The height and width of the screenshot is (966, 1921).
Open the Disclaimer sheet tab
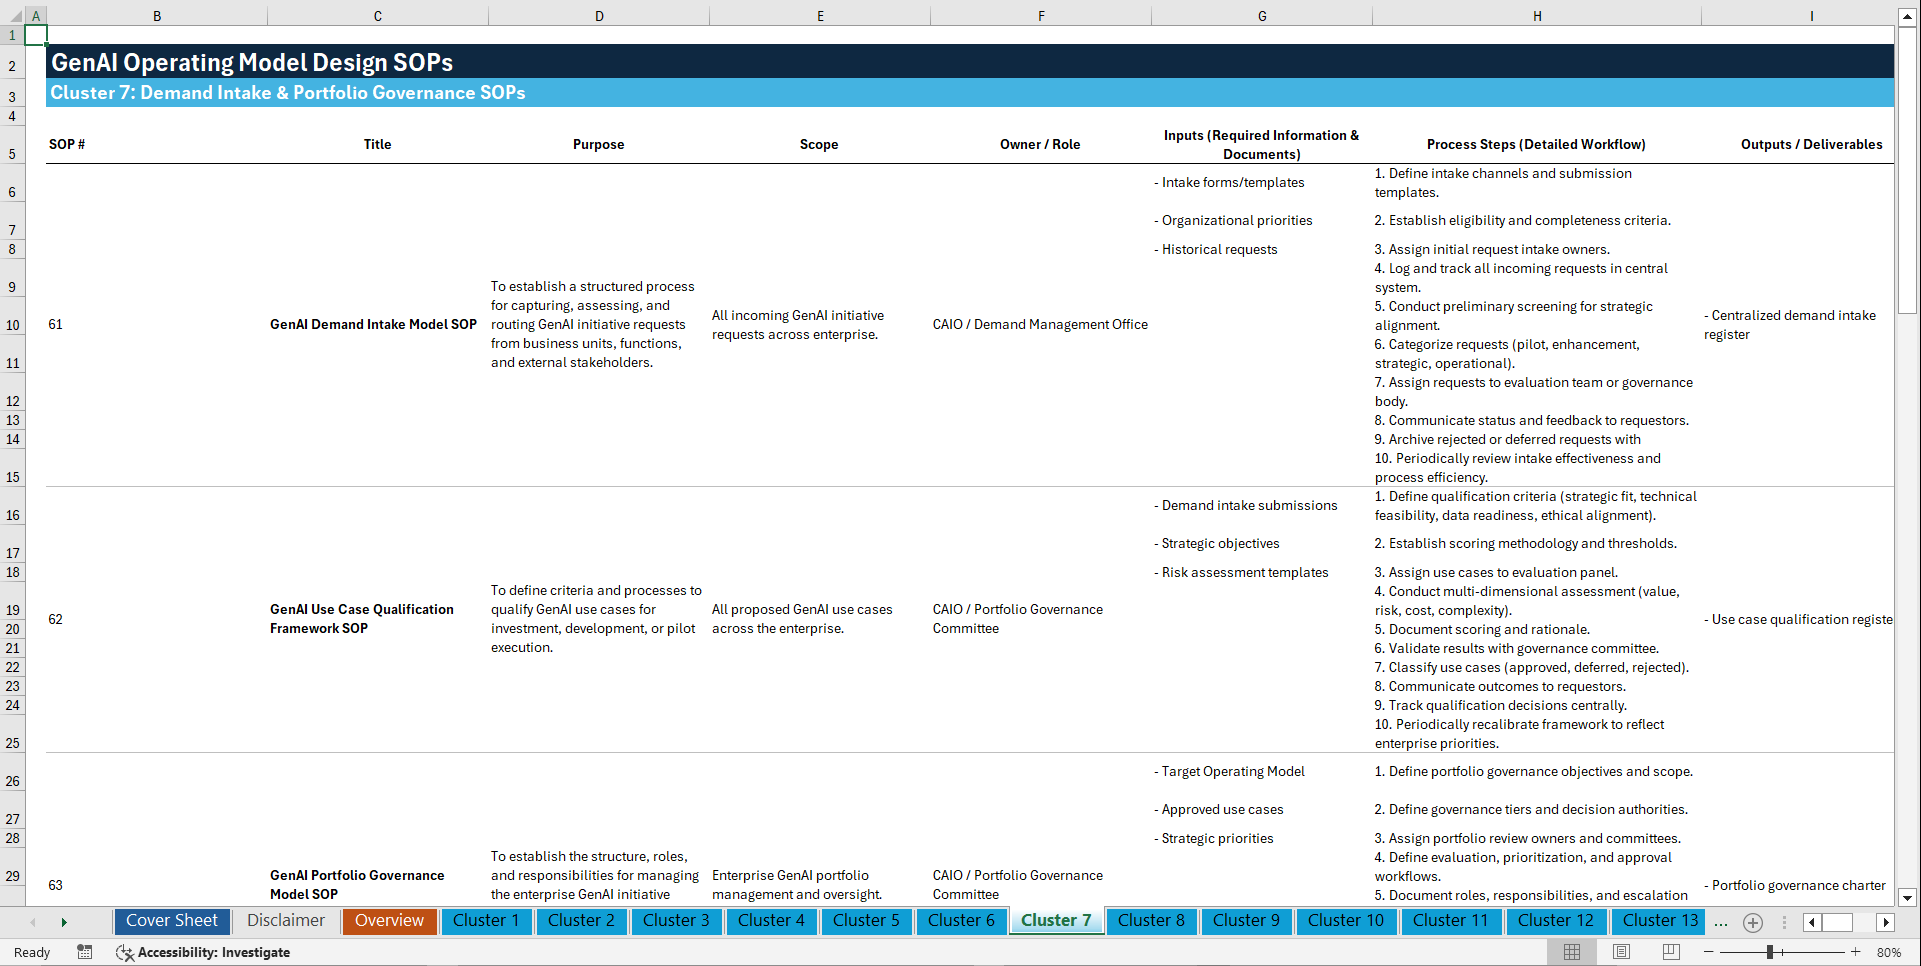click(x=285, y=921)
